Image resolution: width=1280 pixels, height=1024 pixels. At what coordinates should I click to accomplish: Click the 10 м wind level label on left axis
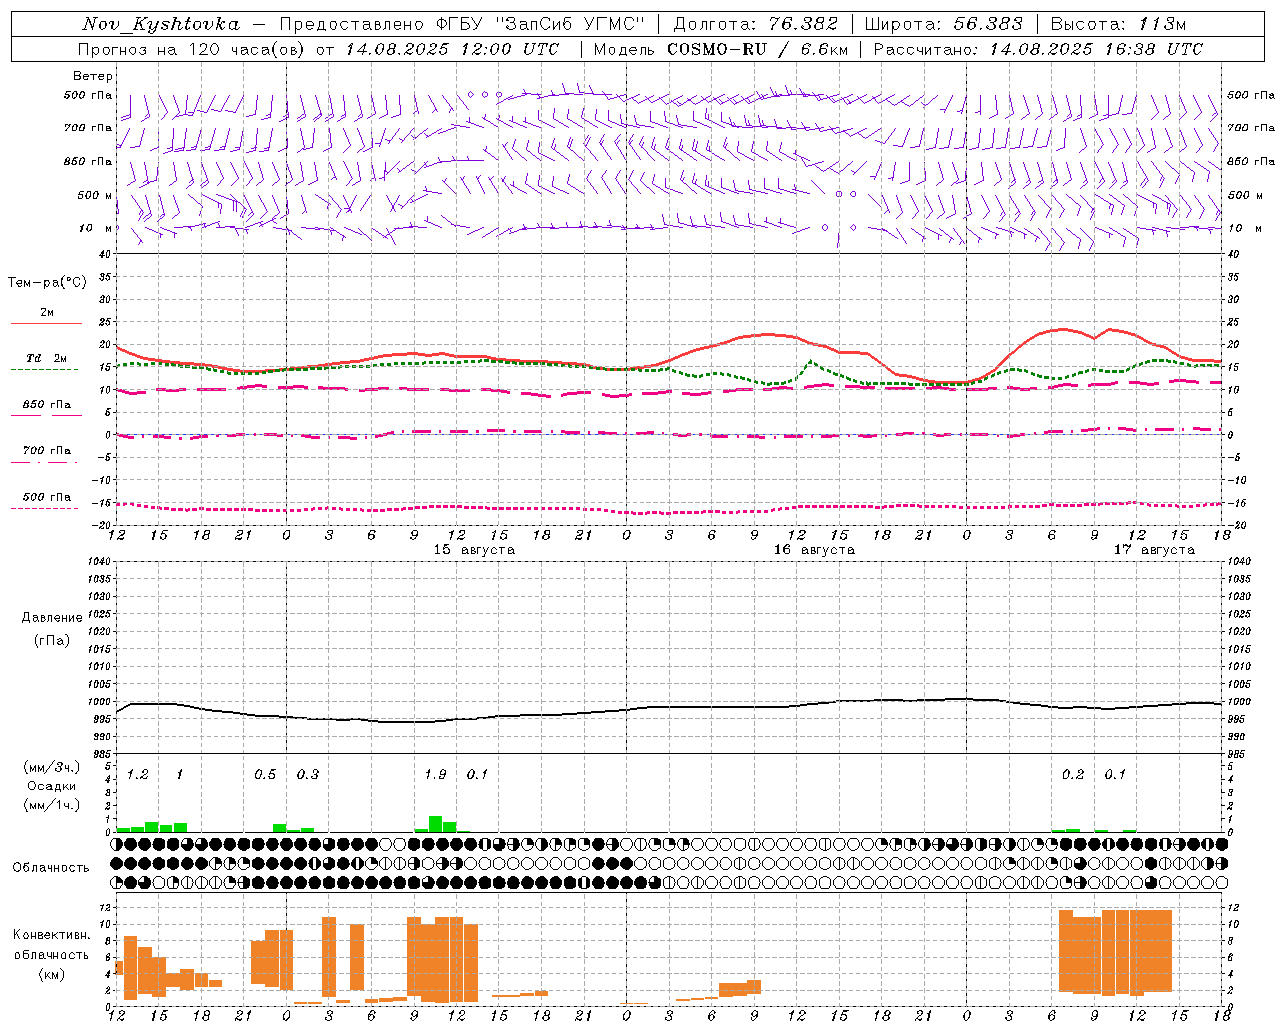tap(95, 228)
